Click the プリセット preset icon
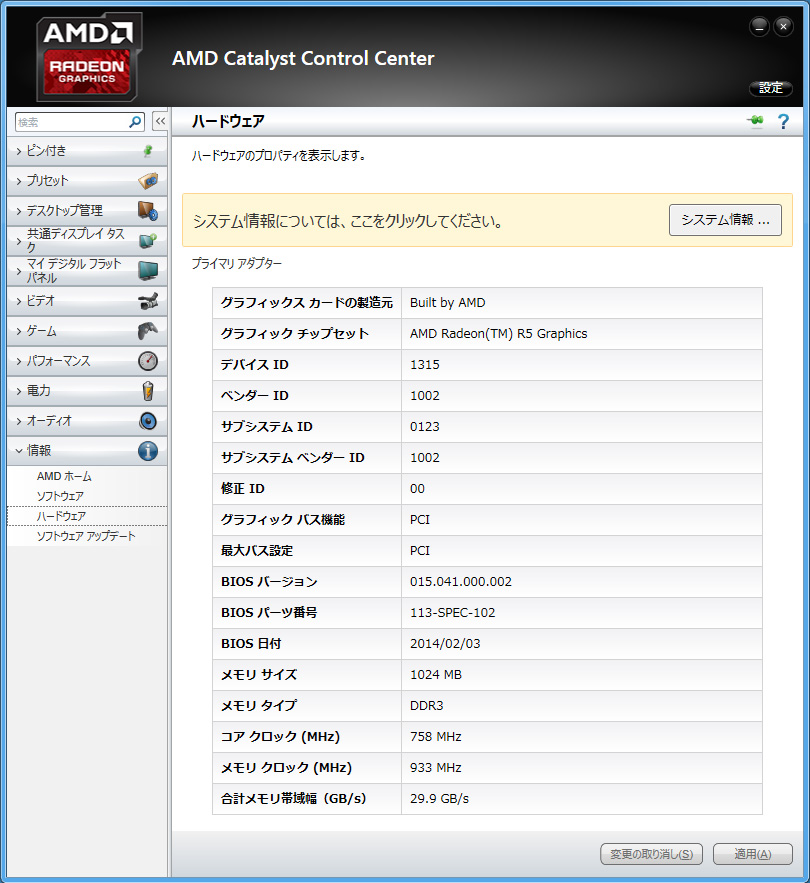 tap(148, 181)
